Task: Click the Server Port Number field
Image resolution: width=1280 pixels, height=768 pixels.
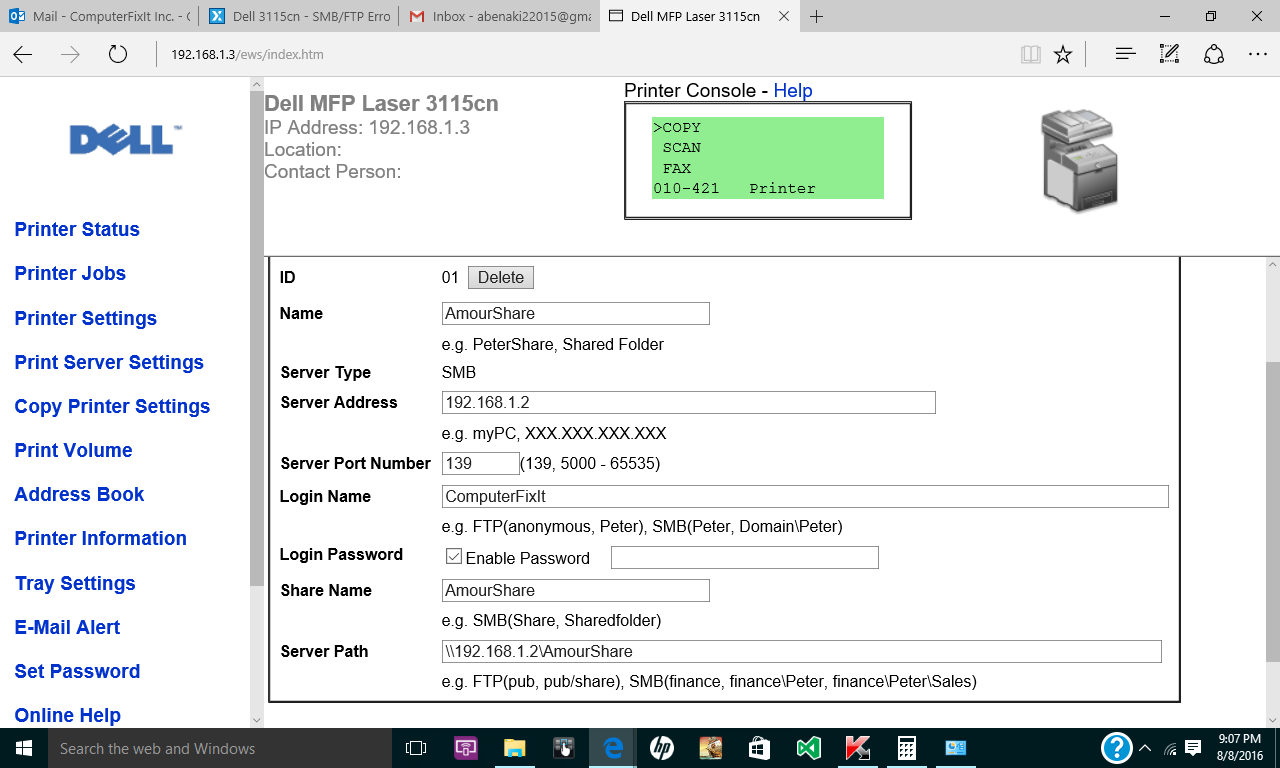Action: point(481,463)
